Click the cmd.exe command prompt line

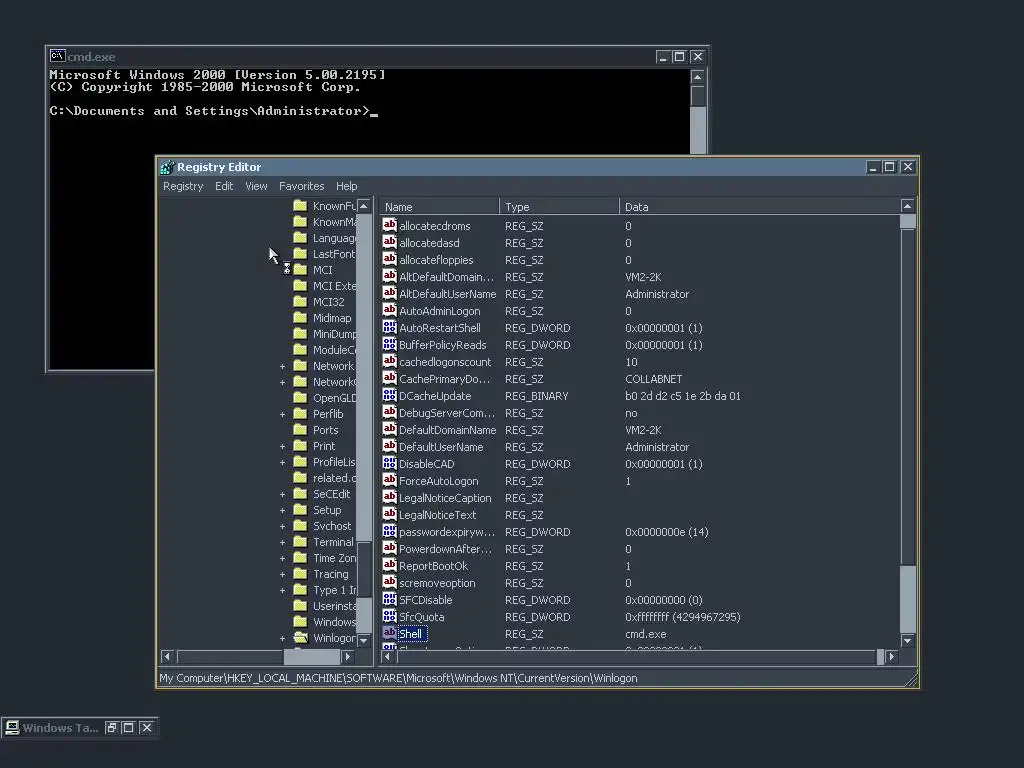(x=214, y=111)
